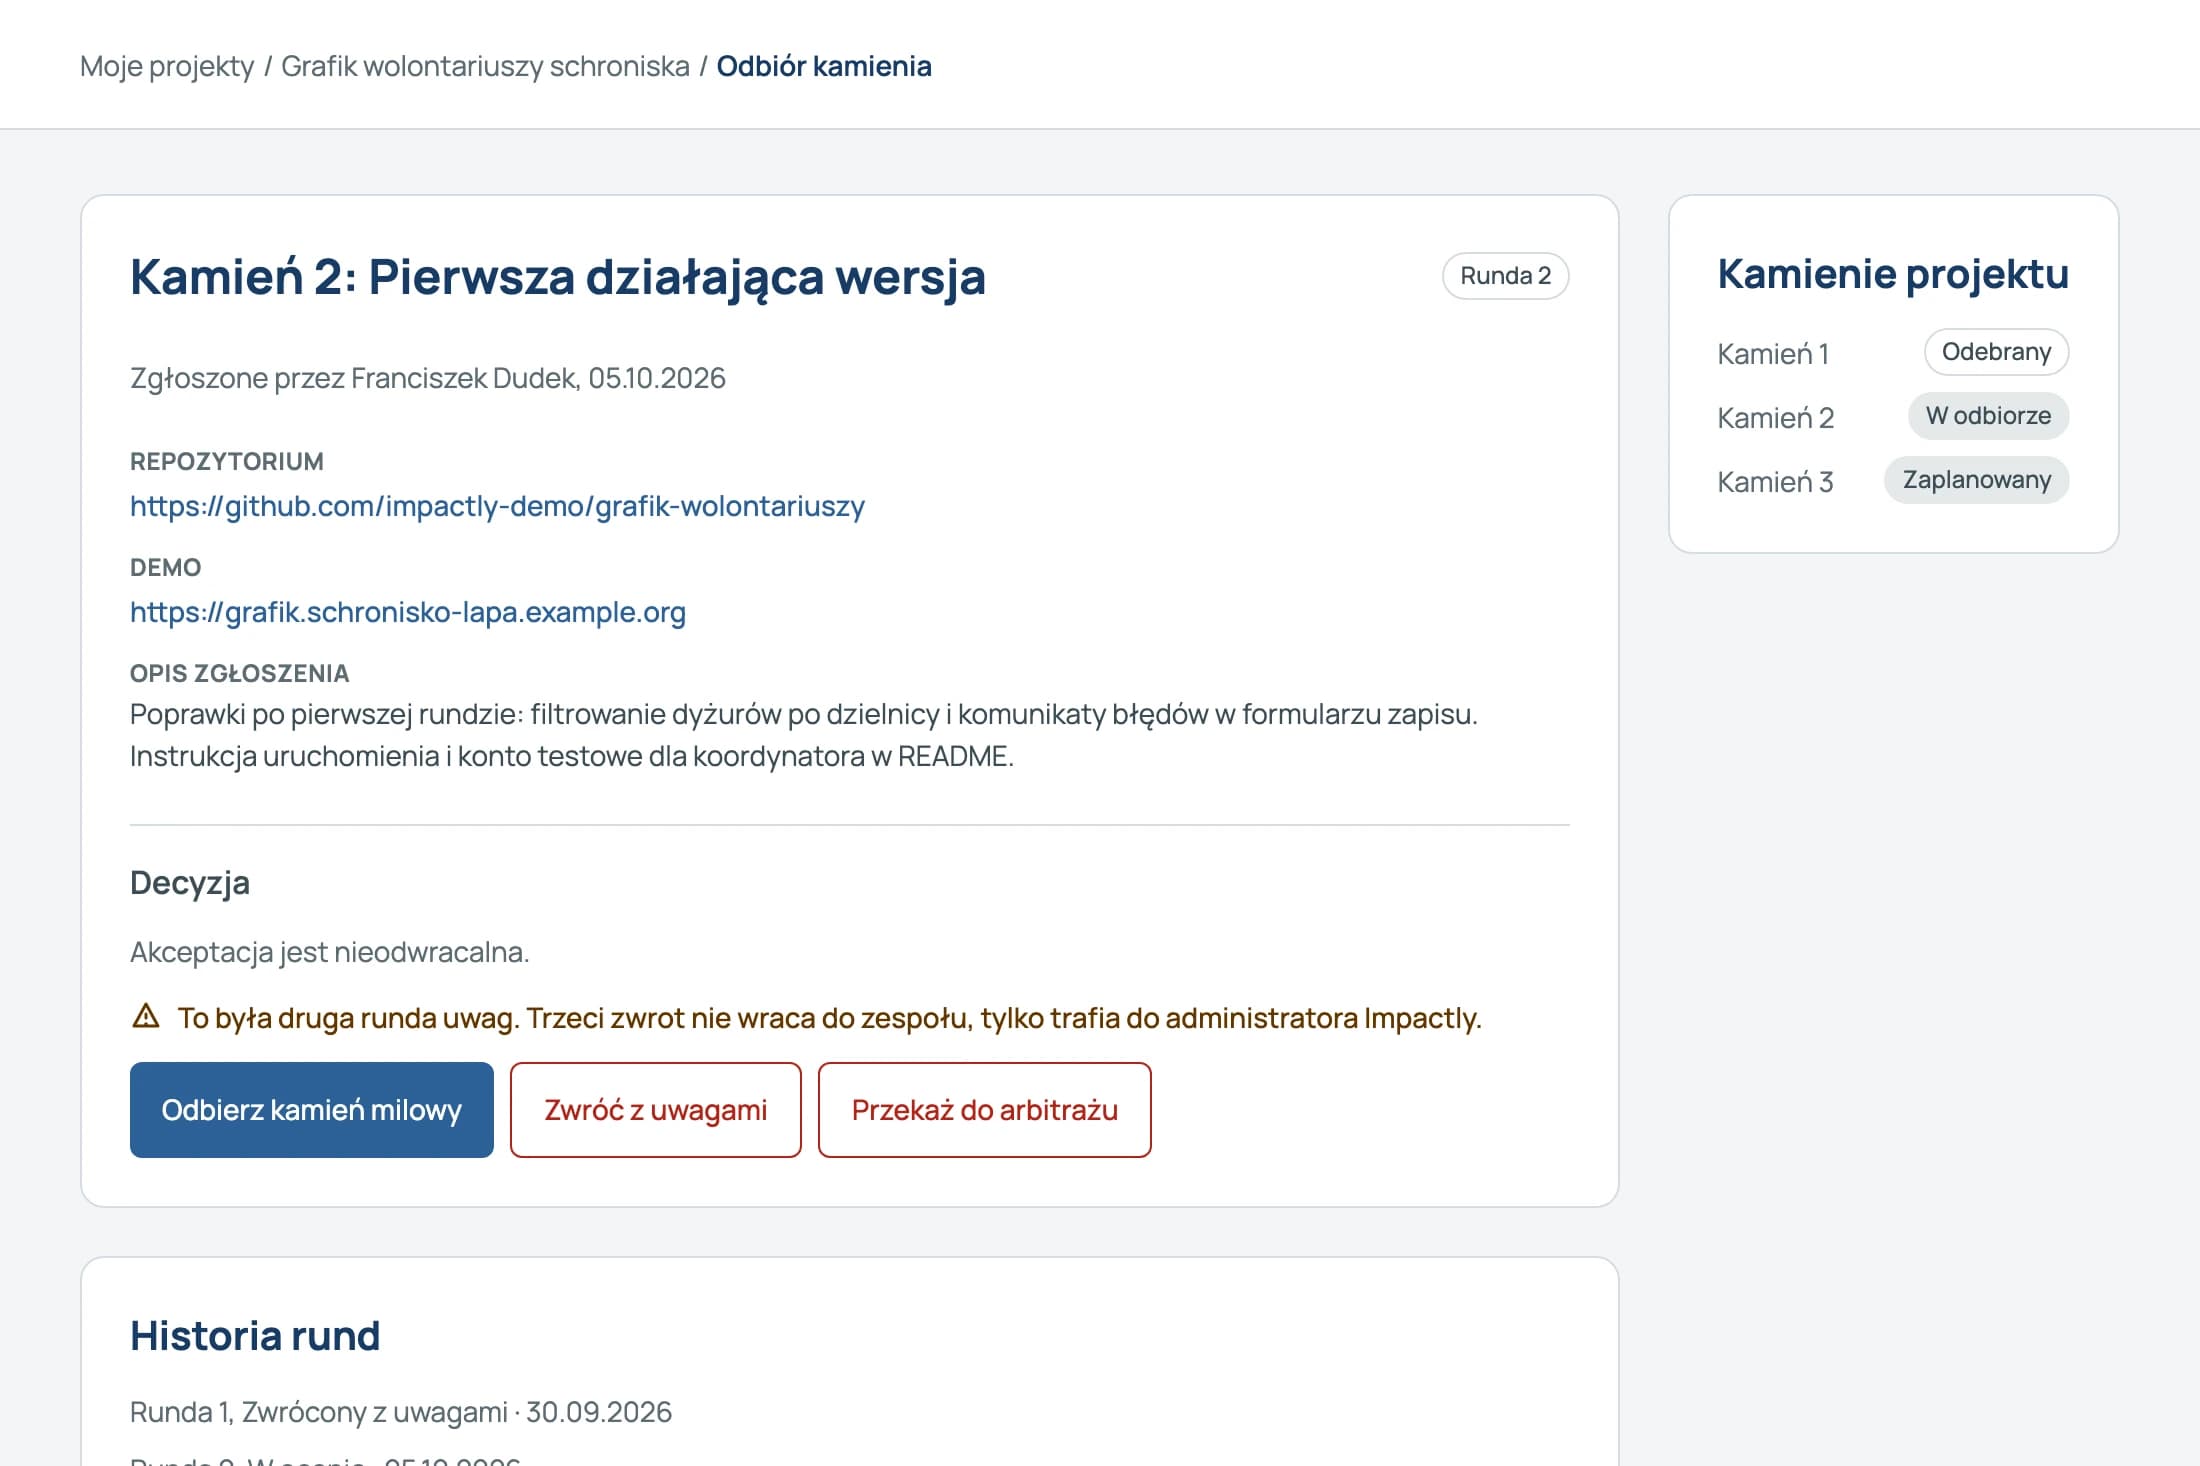Viewport: 2200px width, 1466px height.
Task: Click the 'Runda 2' badge
Action: (x=1505, y=276)
